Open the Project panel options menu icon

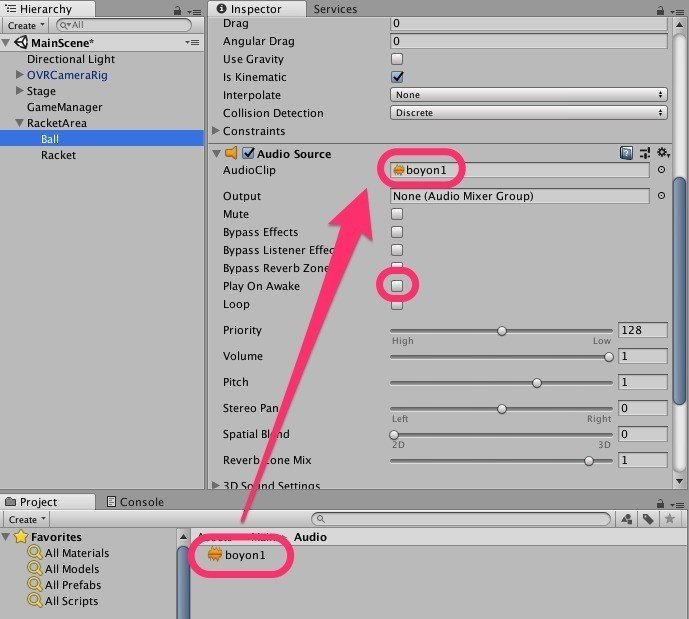[678, 505]
